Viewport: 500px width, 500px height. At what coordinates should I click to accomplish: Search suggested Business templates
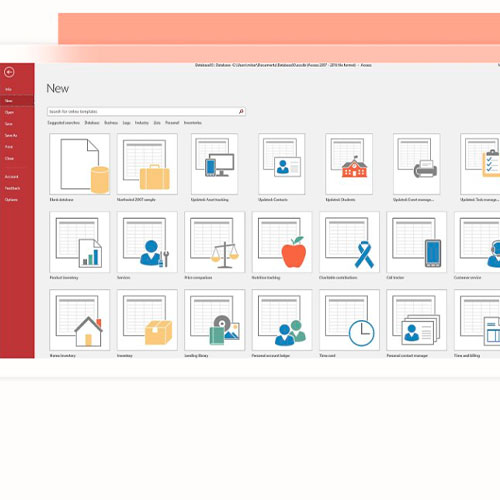pyautogui.click(x=111, y=123)
